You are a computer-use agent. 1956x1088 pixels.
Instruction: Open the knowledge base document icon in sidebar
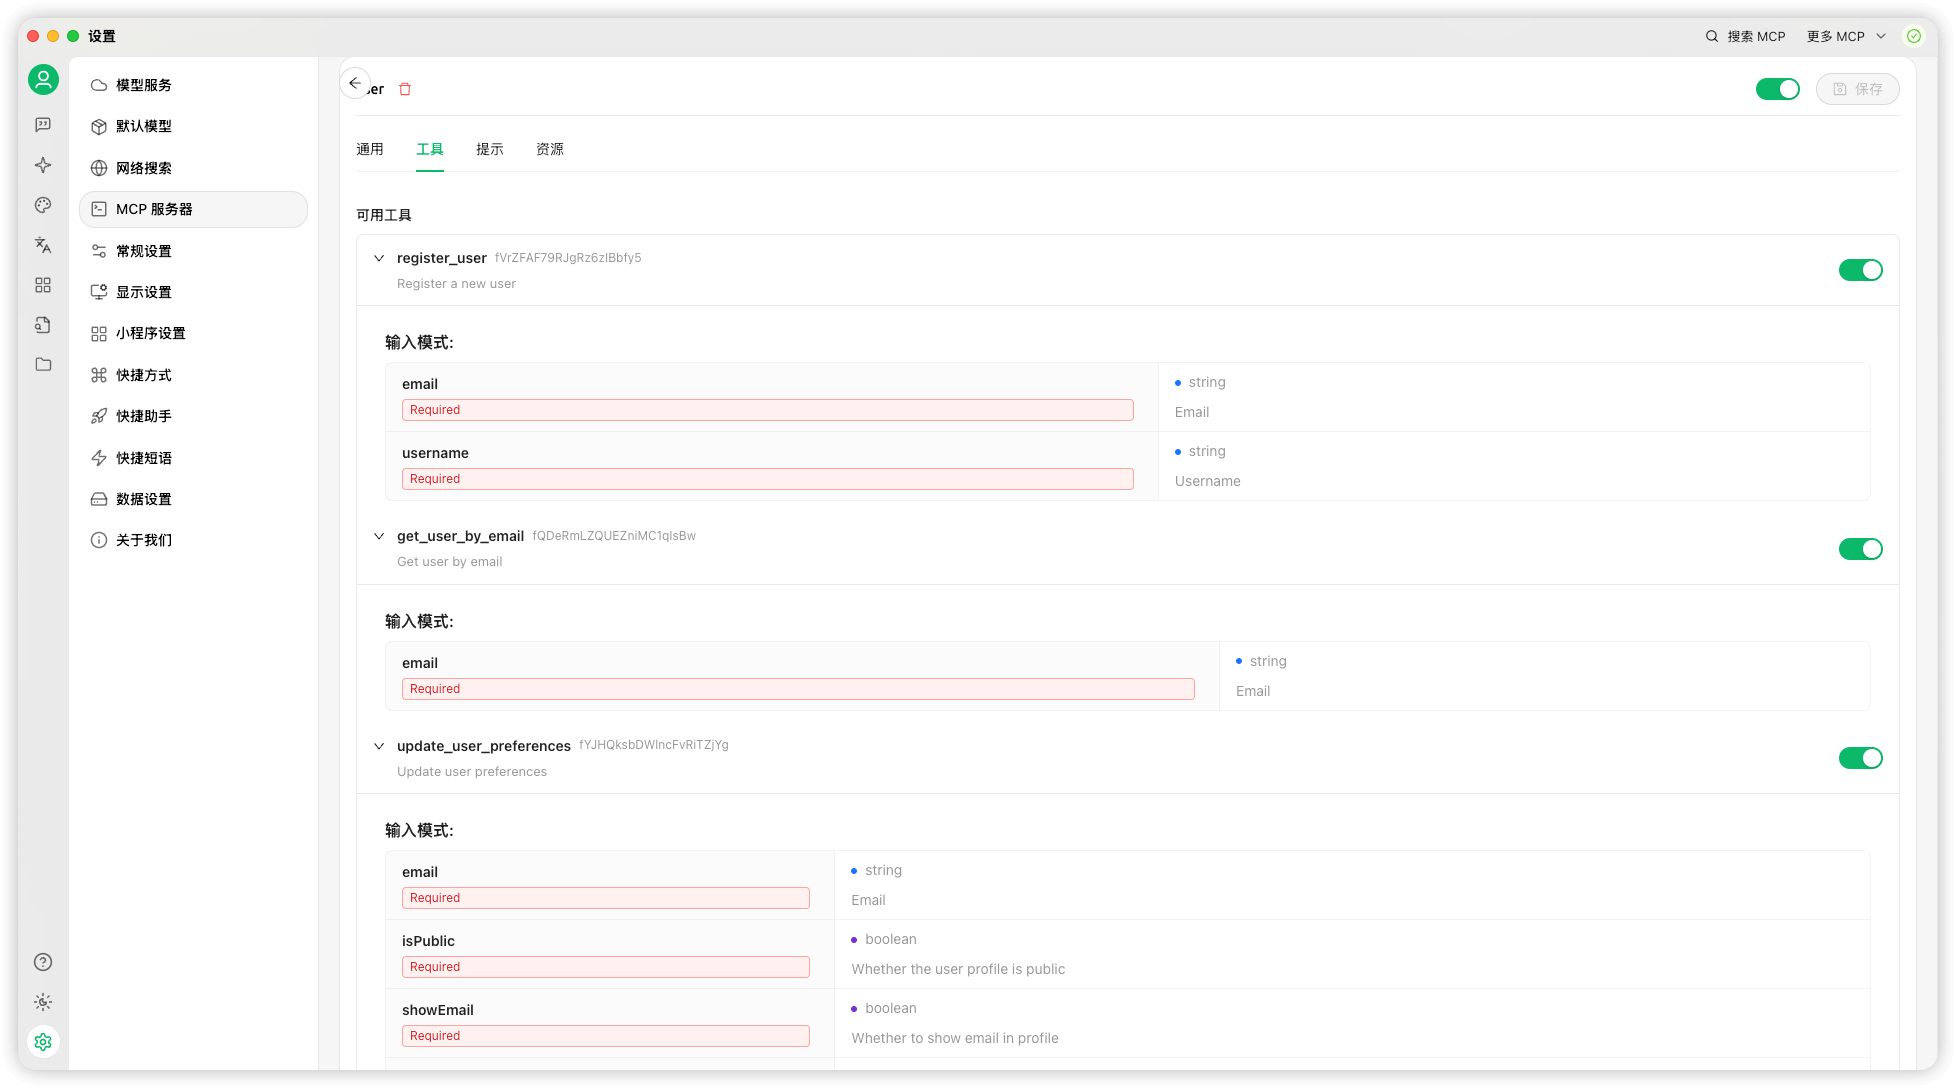(43, 325)
